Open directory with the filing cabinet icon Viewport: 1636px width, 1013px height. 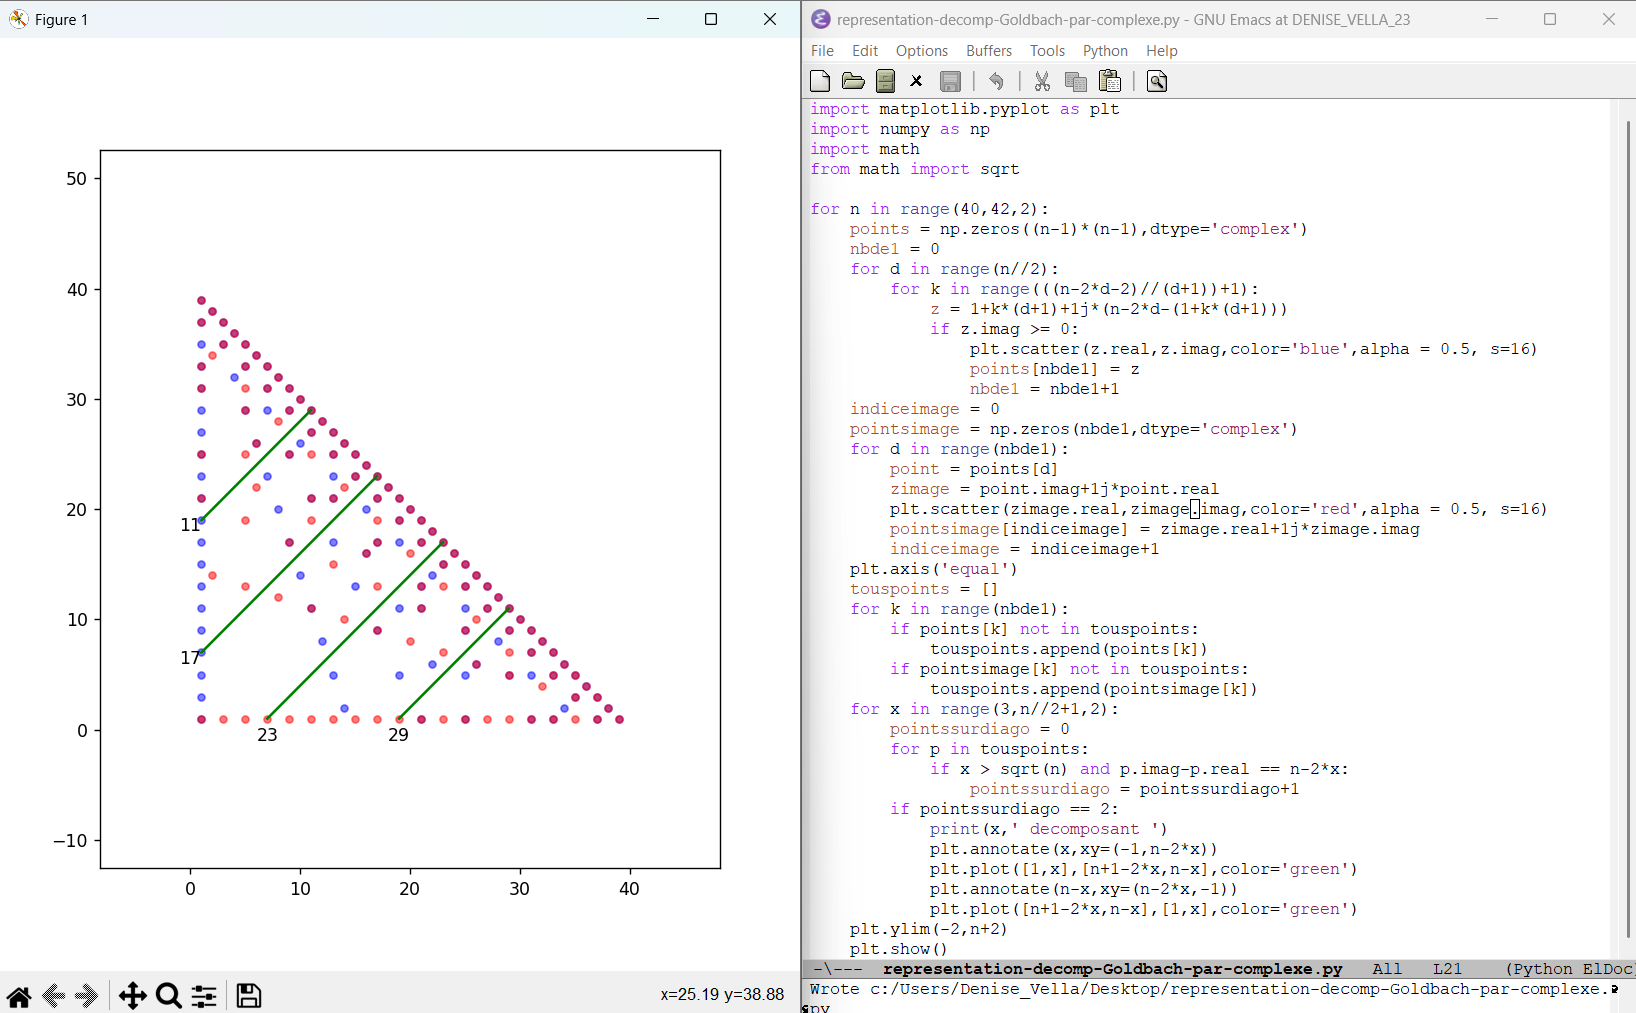(885, 82)
